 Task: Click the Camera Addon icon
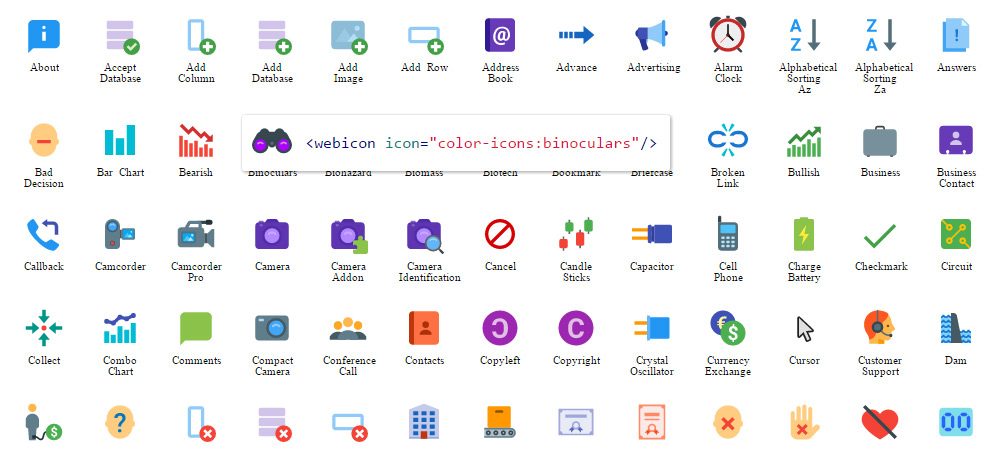pyautogui.click(x=349, y=236)
